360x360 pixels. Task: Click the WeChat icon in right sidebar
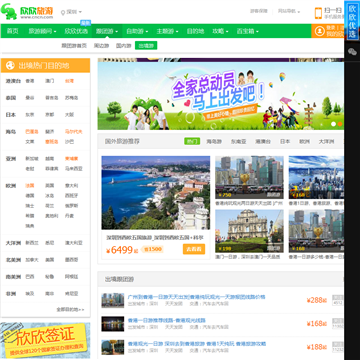[352, 51]
